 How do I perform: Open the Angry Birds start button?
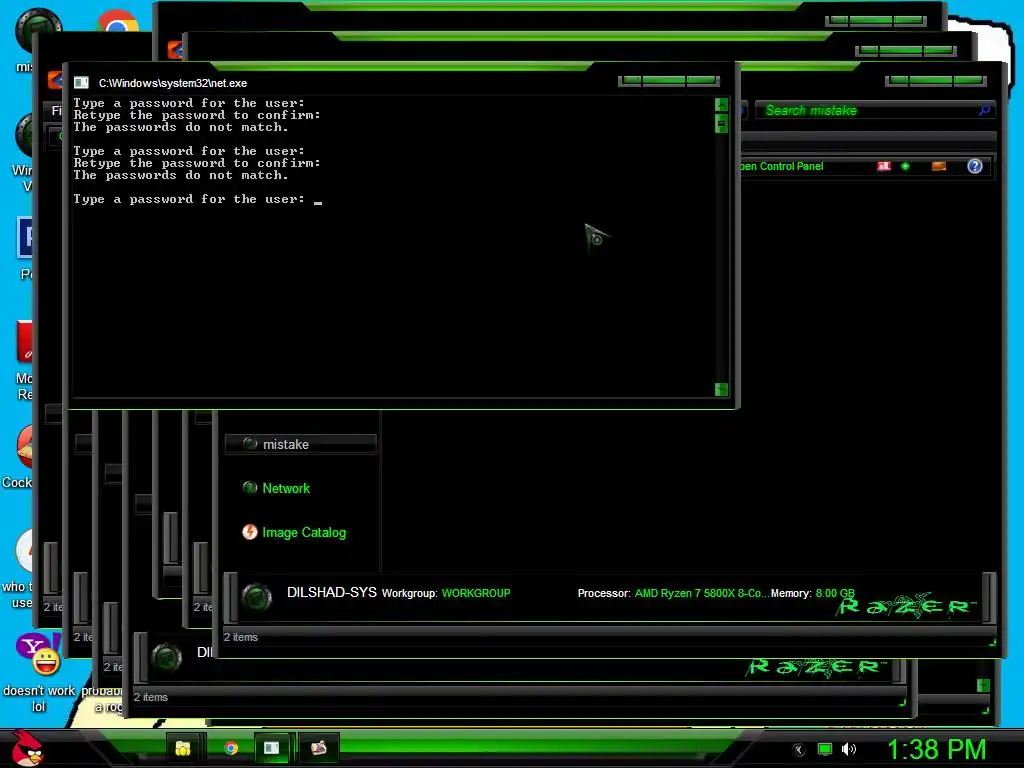coord(26,748)
